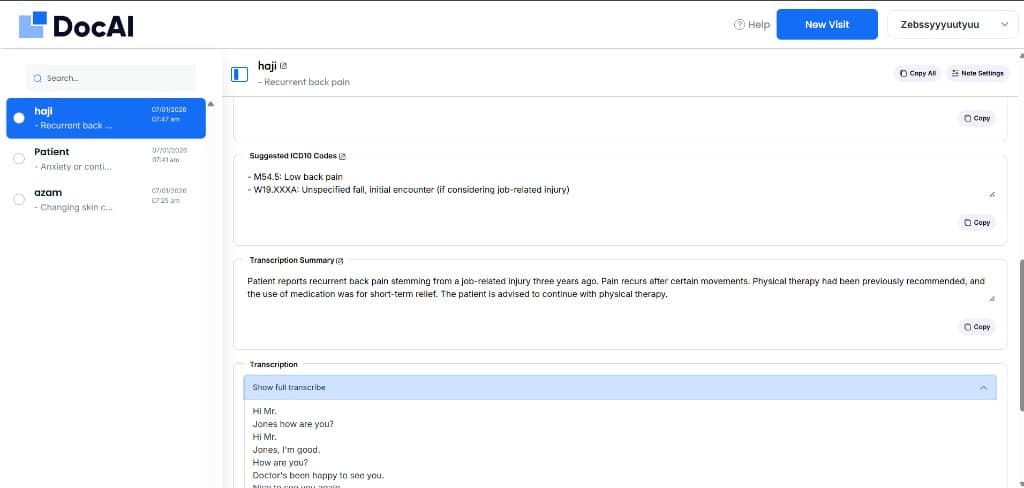Start a New Visit
This screenshot has width=1024, height=488.
click(827, 24)
